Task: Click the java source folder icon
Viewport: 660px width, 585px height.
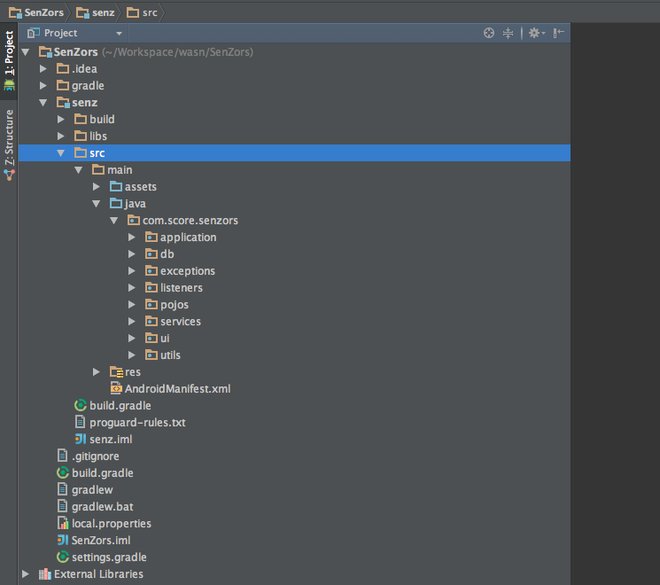Action: click(x=116, y=203)
